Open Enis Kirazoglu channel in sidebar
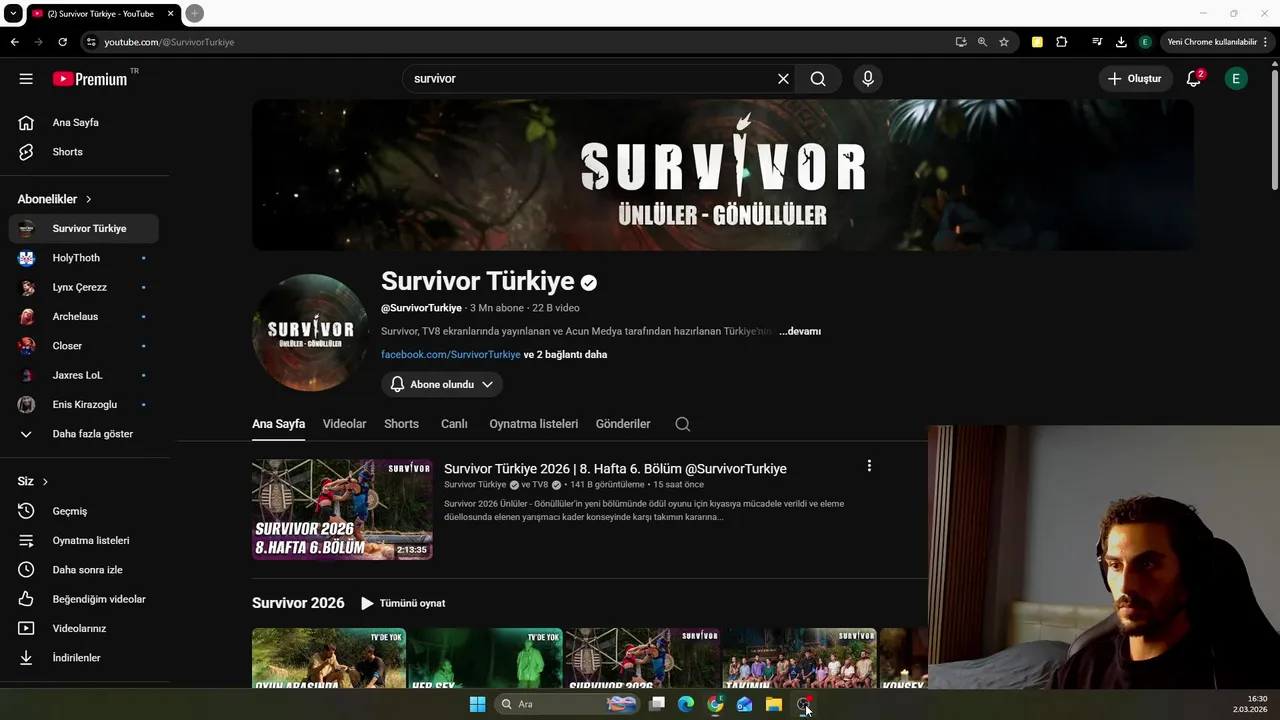The height and width of the screenshot is (720, 1280). [84, 405]
